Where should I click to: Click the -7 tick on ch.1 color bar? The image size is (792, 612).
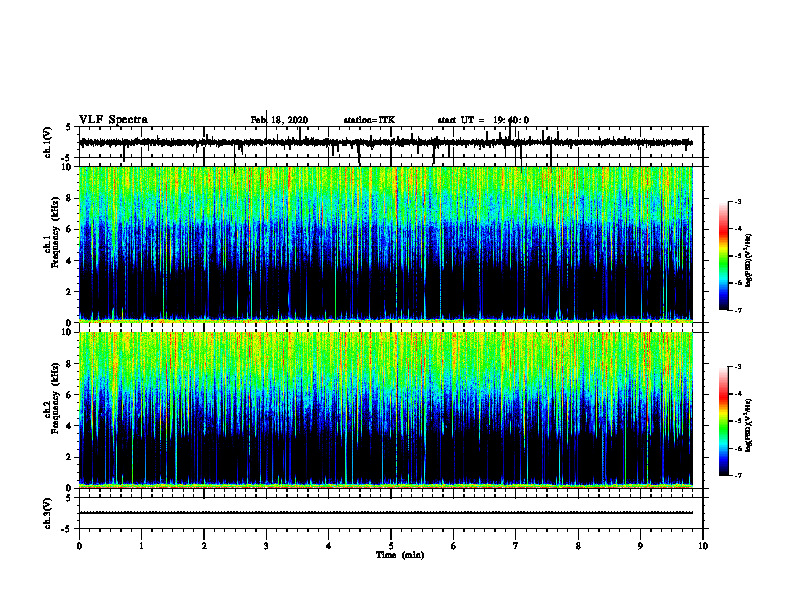click(737, 310)
